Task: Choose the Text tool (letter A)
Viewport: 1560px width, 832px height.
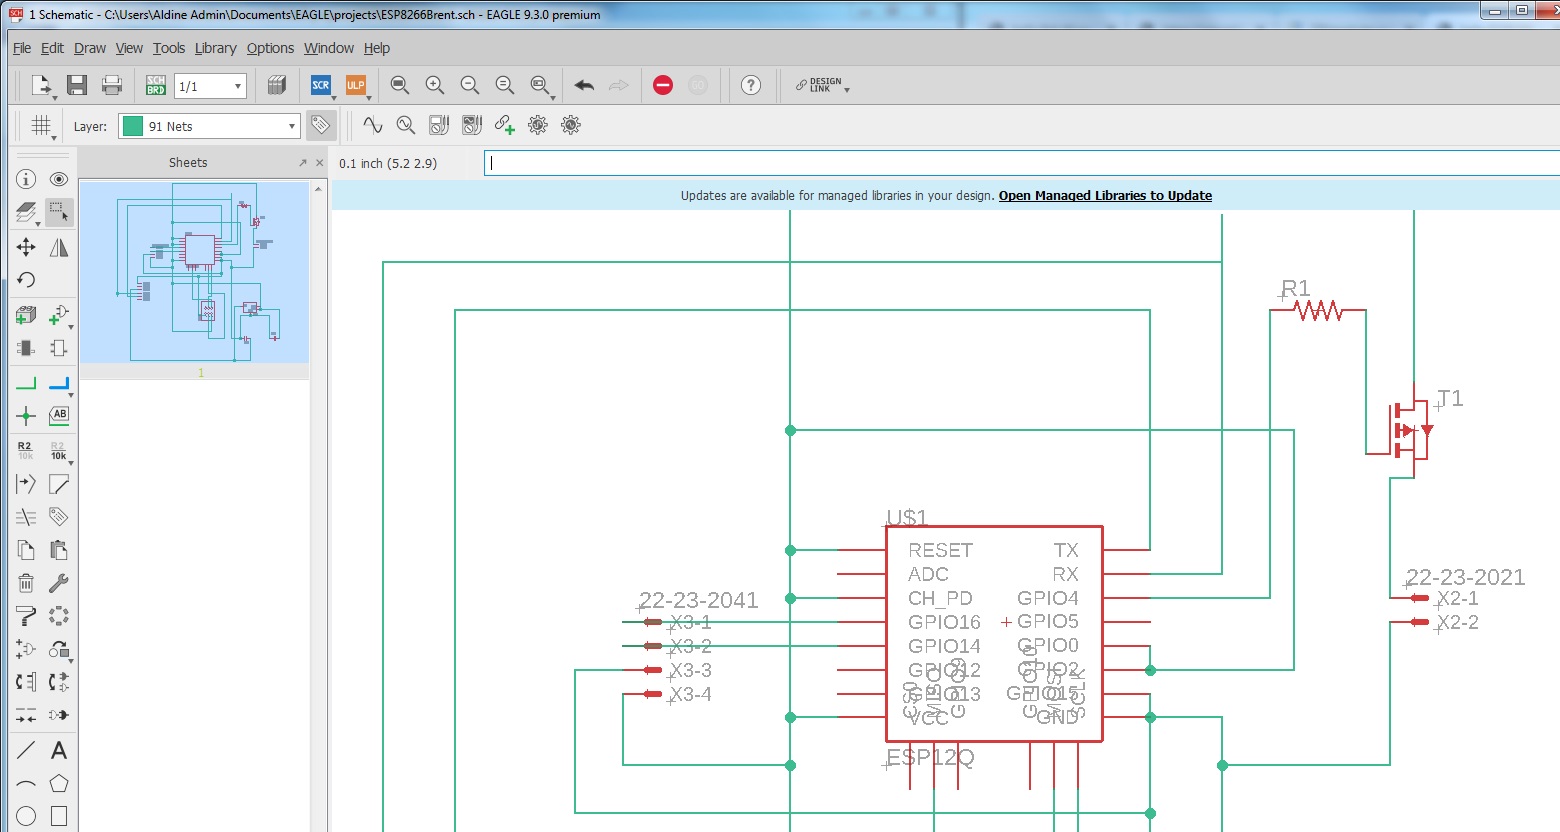Action: coord(59,750)
